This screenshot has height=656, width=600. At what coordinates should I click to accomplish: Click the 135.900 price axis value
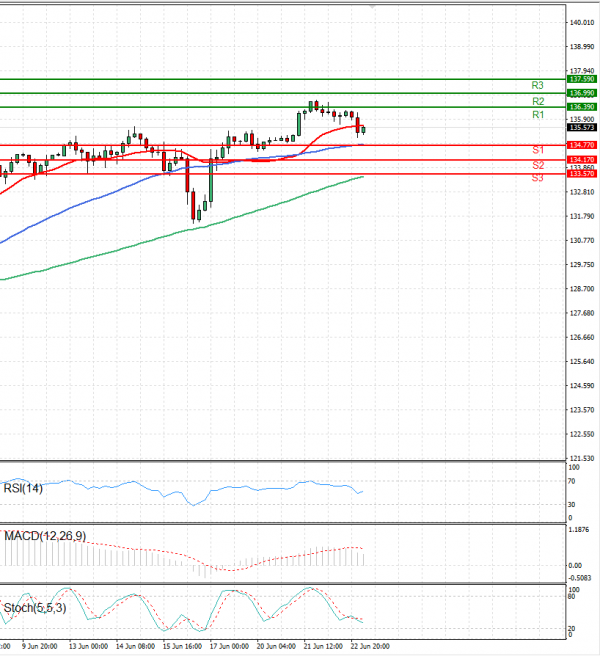[x=582, y=120]
